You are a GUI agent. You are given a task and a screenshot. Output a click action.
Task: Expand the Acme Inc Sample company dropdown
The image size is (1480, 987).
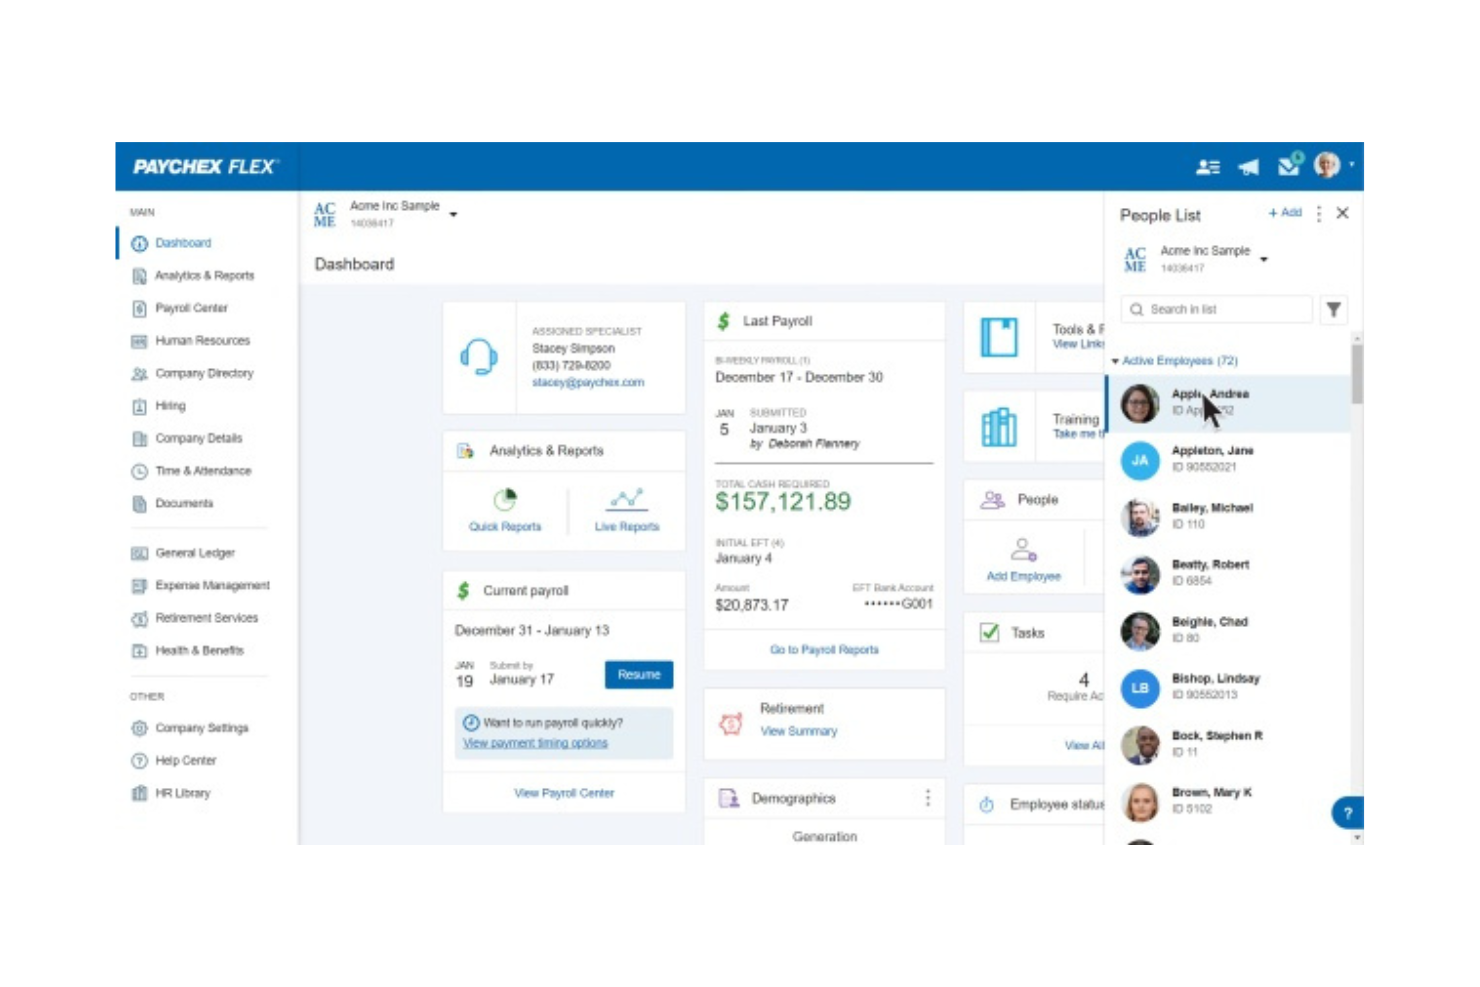453,215
